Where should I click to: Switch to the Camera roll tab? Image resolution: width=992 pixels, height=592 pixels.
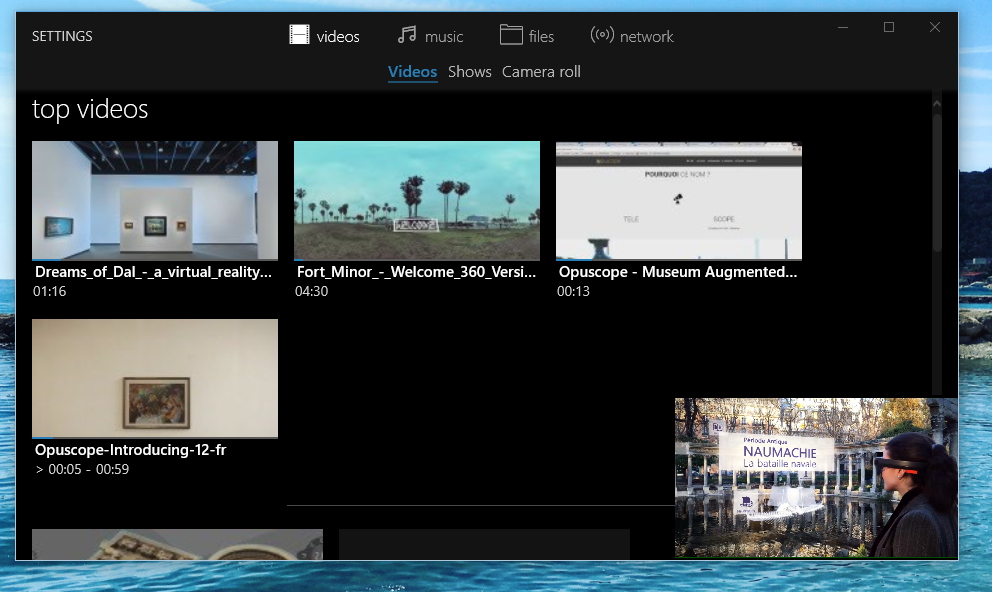coord(541,72)
